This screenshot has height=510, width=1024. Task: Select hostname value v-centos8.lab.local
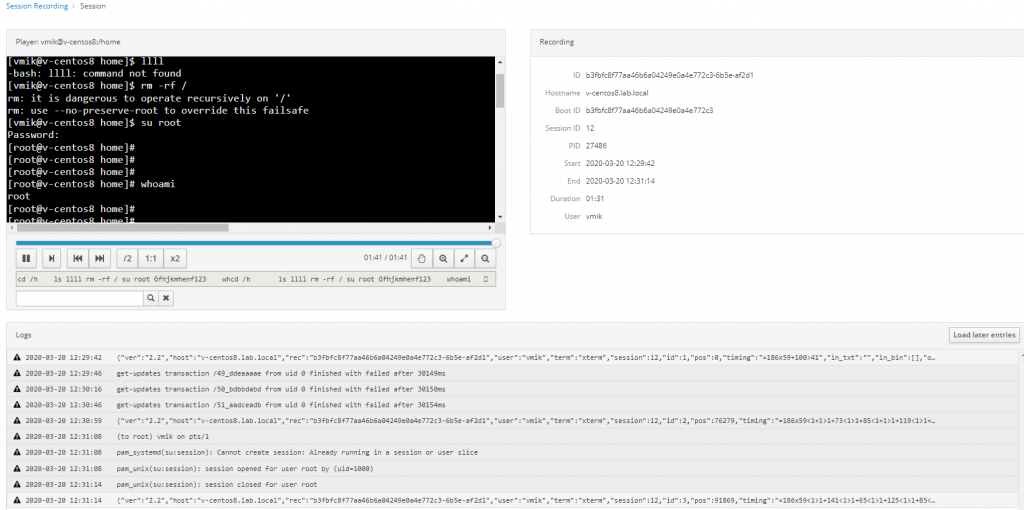pos(616,93)
